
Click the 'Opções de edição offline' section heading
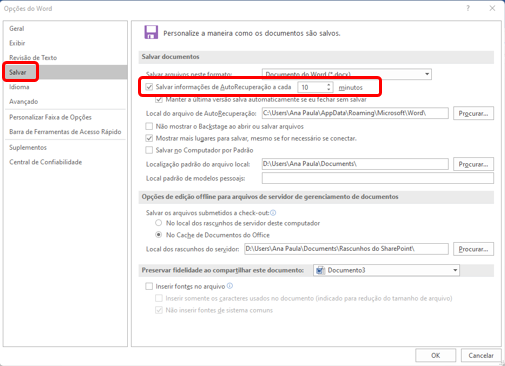pos(270,197)
